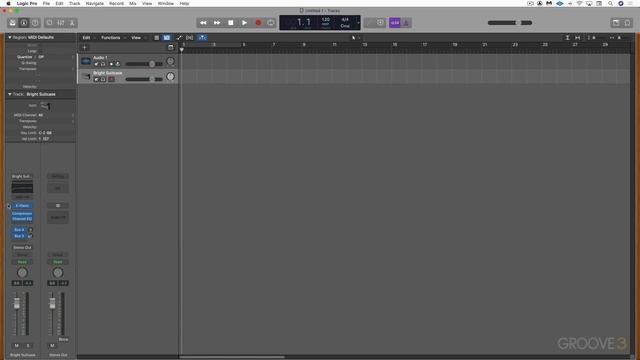The image size is (640, 360).
Task: Adjust the Audio 1 track volume slider
Action: [x=144, y=64]
